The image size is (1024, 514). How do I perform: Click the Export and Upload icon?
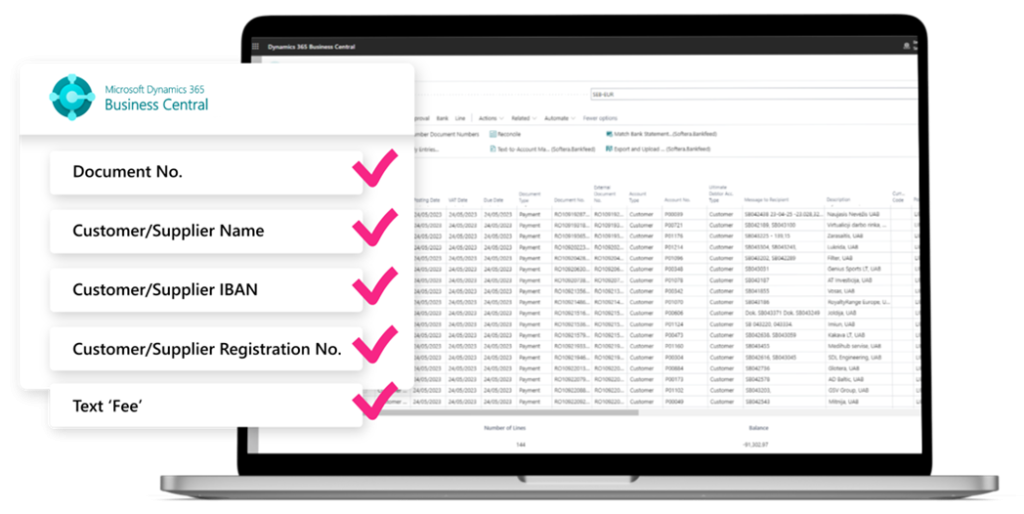609,149
